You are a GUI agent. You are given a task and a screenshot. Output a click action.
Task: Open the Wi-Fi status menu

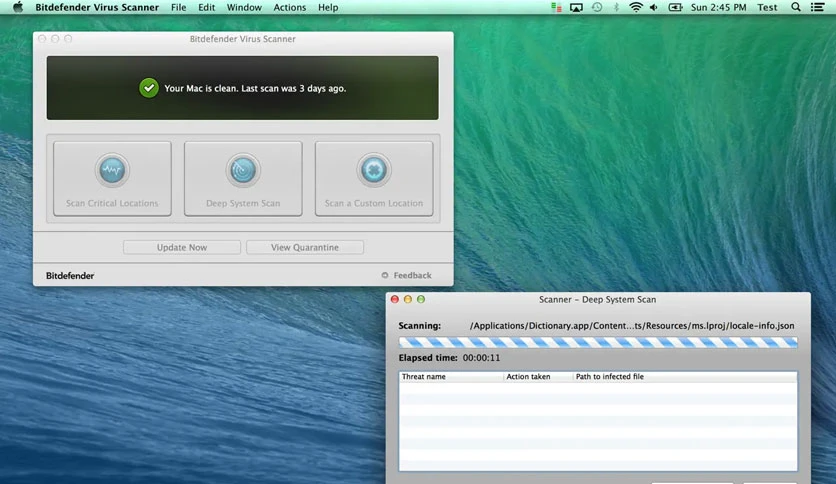[x=636, y=7]
